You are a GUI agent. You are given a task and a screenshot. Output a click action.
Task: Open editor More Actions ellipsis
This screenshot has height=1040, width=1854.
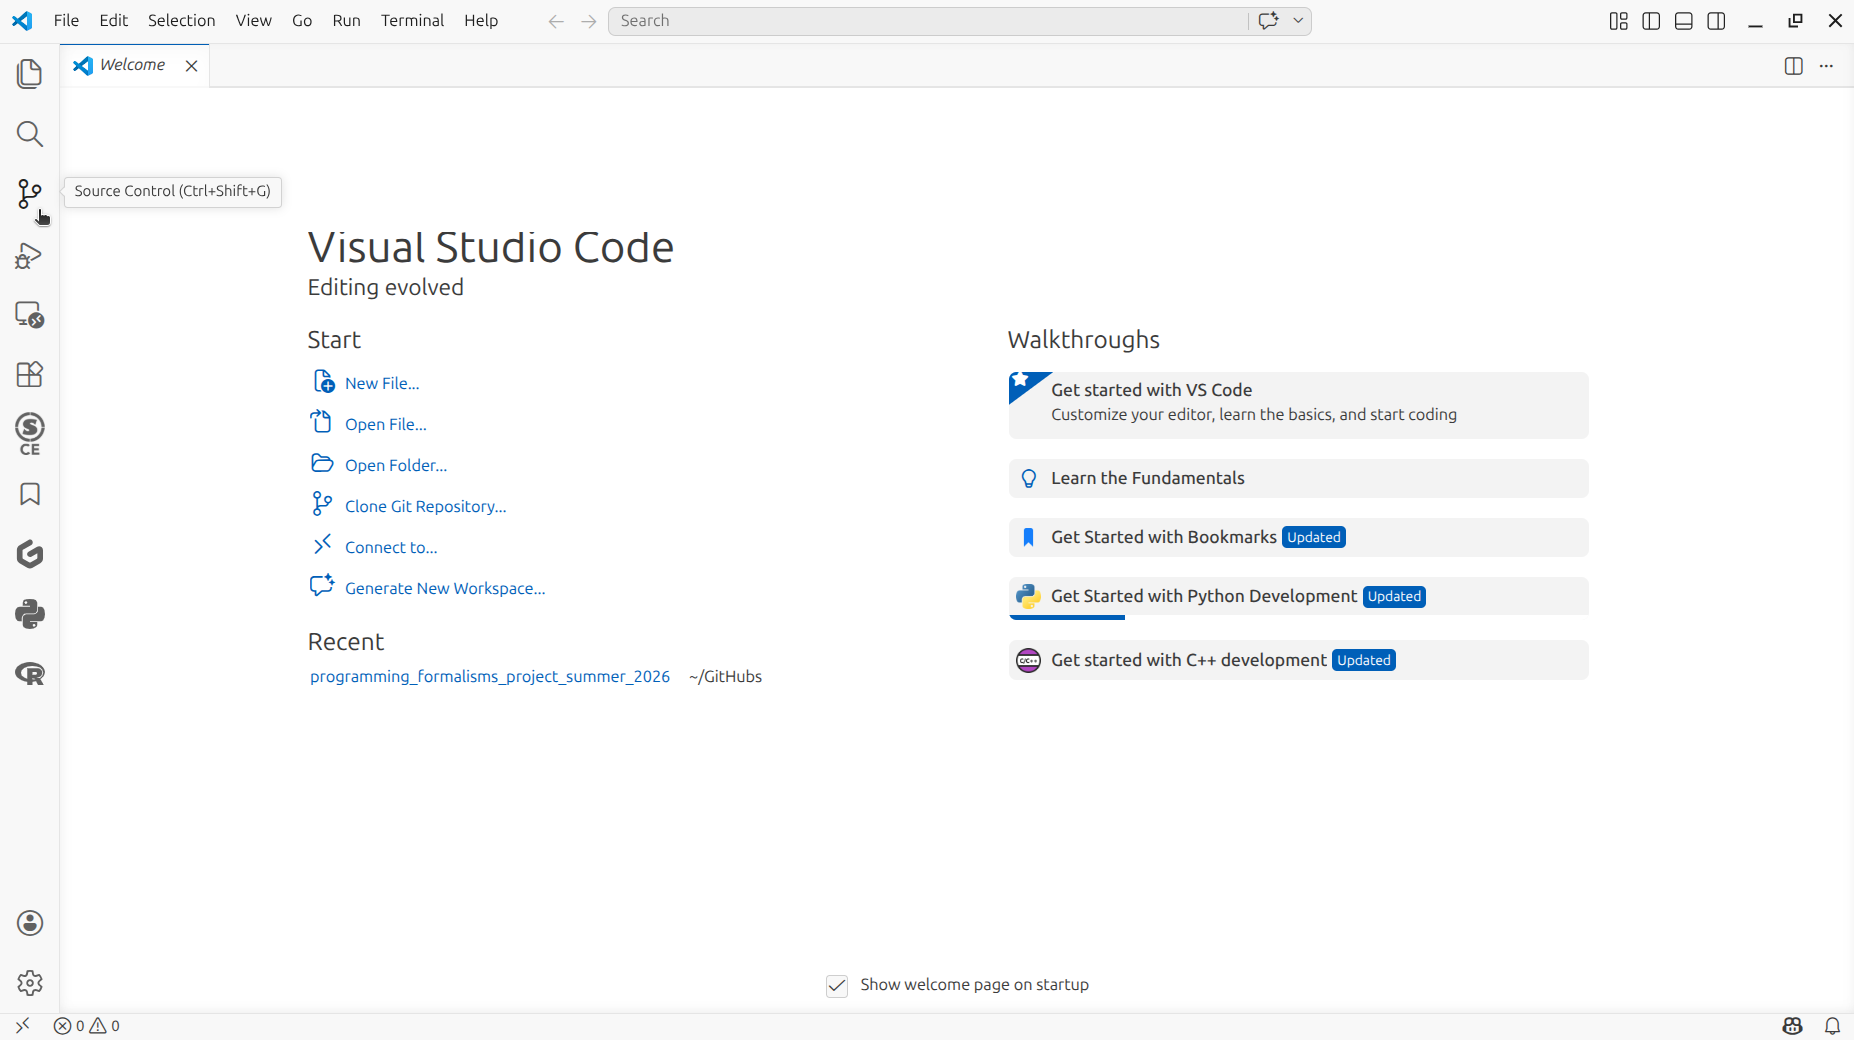pos(1826,66)
